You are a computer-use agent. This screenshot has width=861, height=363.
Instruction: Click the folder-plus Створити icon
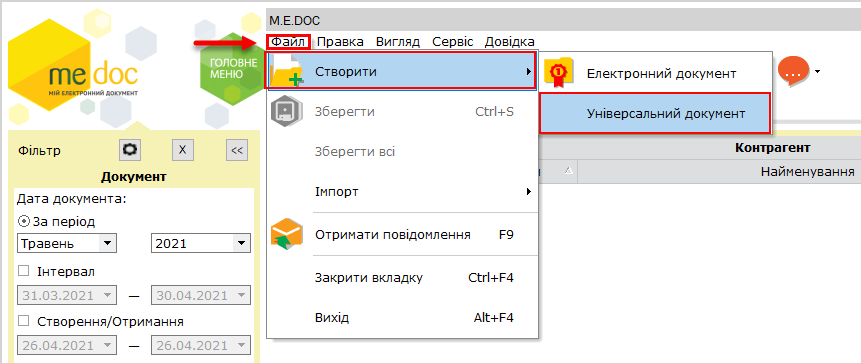pos(288,71)
